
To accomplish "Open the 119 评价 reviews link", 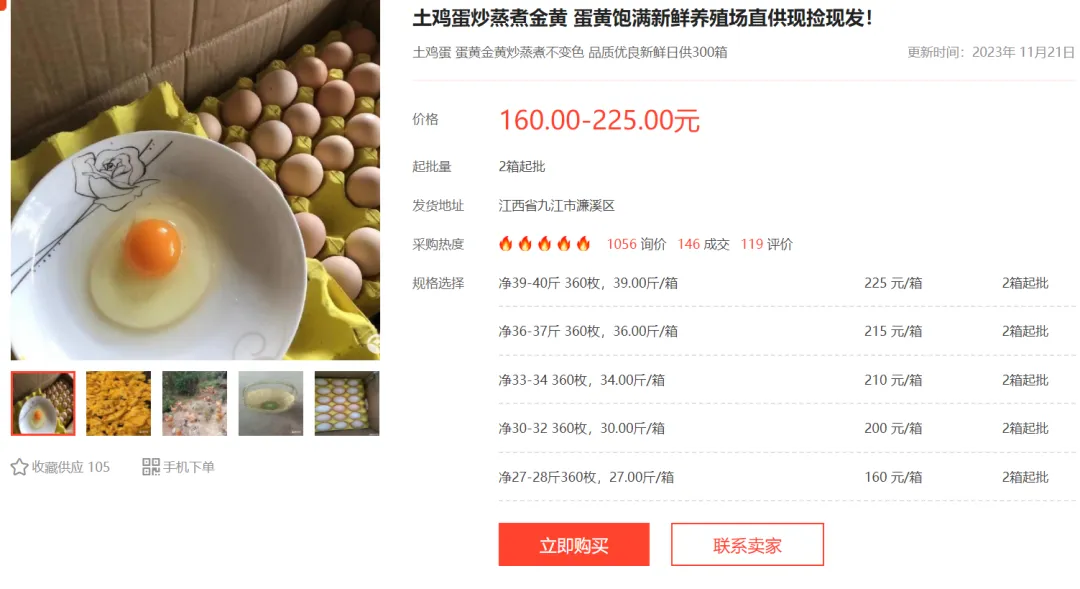I will pyautogui.click(x=767, y=245).
